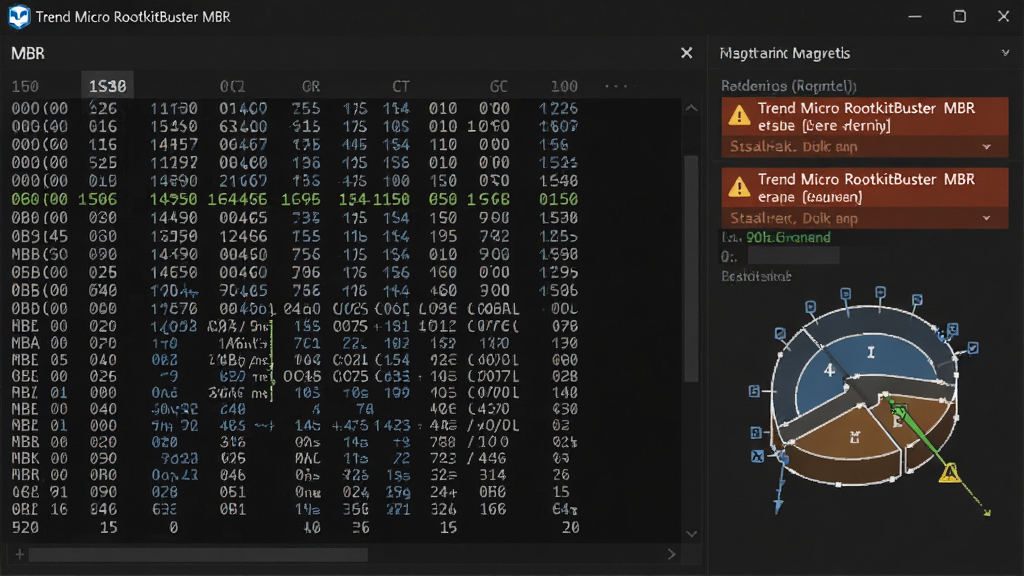Click the vertical scrollbar thumb of the MBR table
Image resolution: width=1024 pixels, height=576 pixels.
pyautogui.click(x=692, y=268)
